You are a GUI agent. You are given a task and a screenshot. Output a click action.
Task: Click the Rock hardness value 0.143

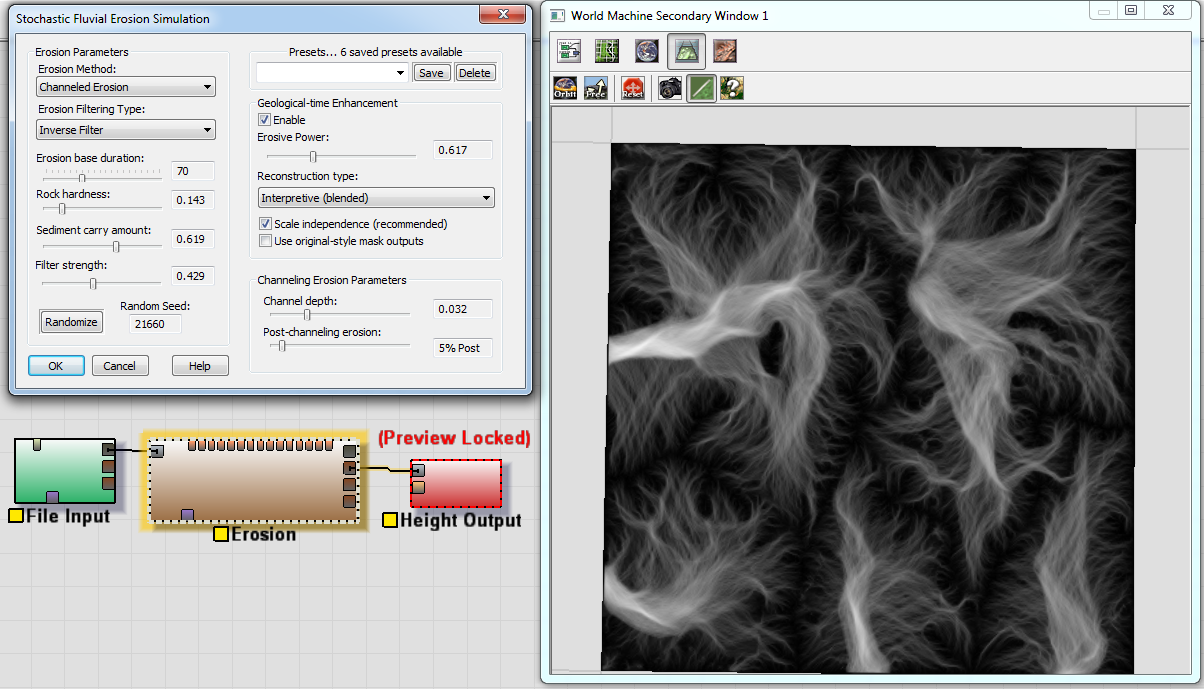[192, 200]
